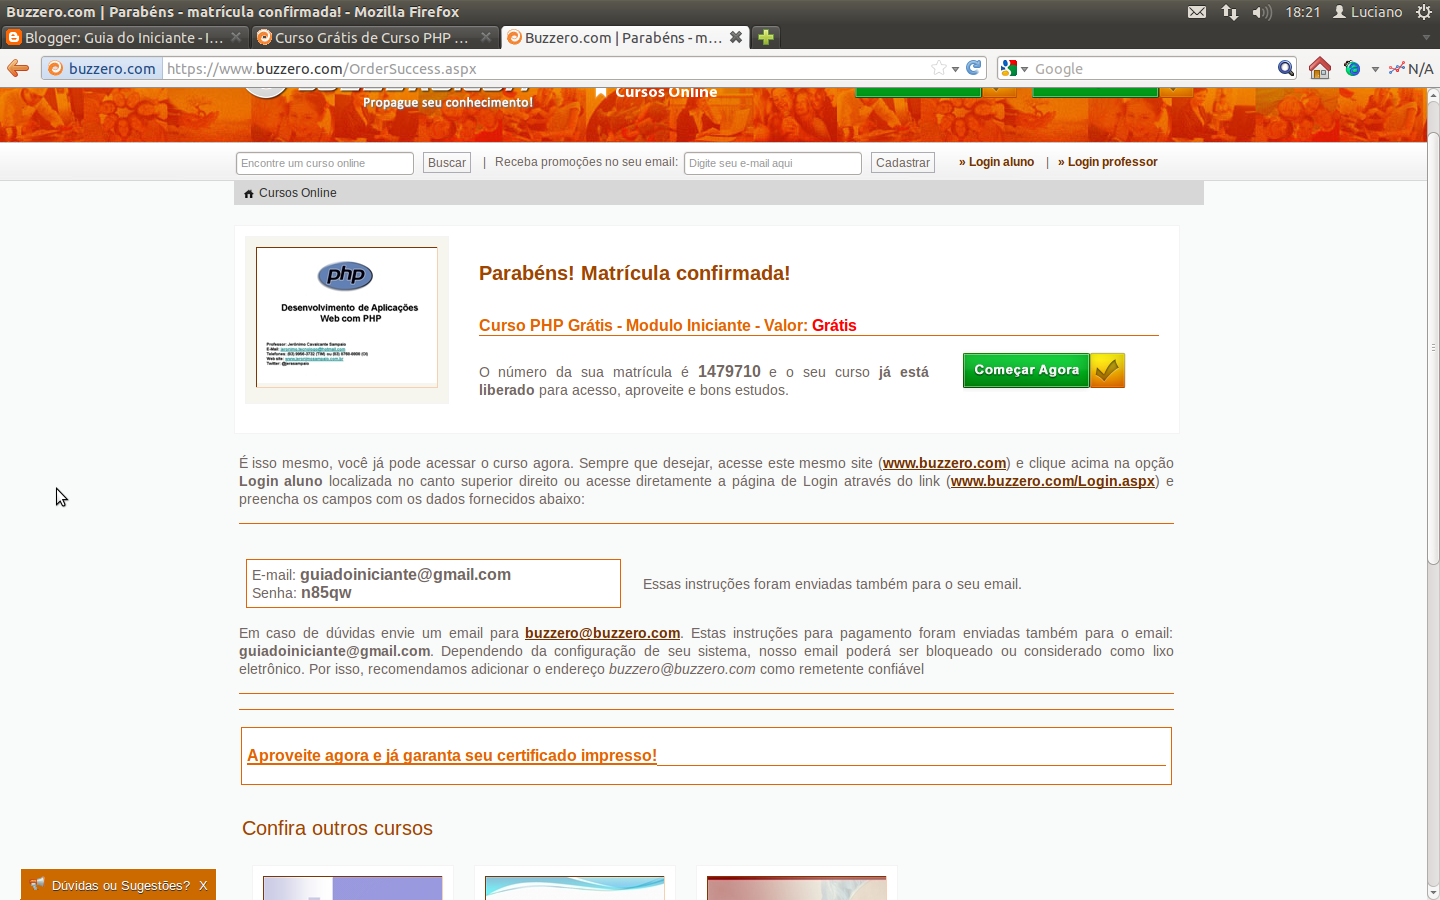Click the buzzero.com site identity button
The width and height of the screenshot is (1440, 900).
point(102,68)
